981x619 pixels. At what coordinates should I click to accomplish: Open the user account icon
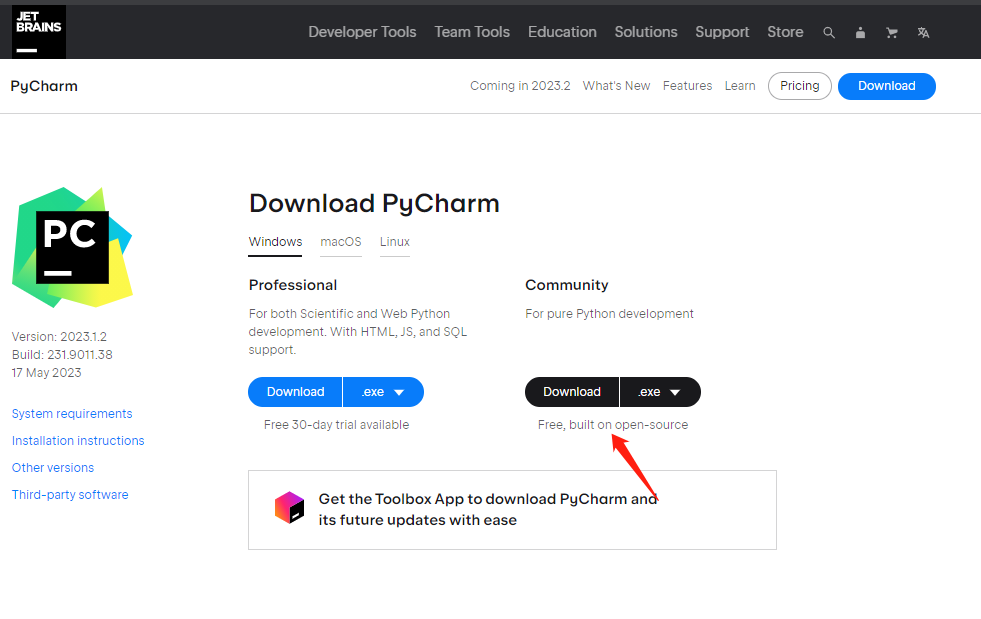click(860, 32)
